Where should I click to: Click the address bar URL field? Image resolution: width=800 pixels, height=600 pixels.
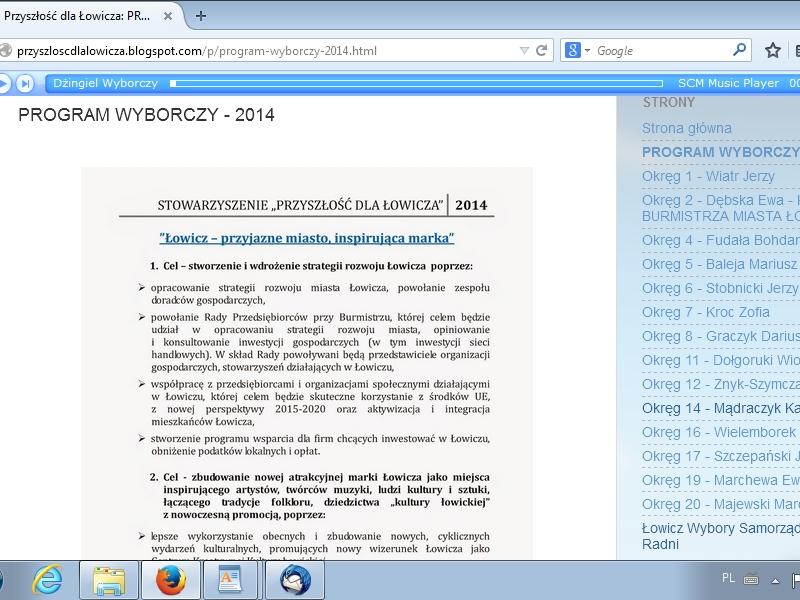coord(265,51)
